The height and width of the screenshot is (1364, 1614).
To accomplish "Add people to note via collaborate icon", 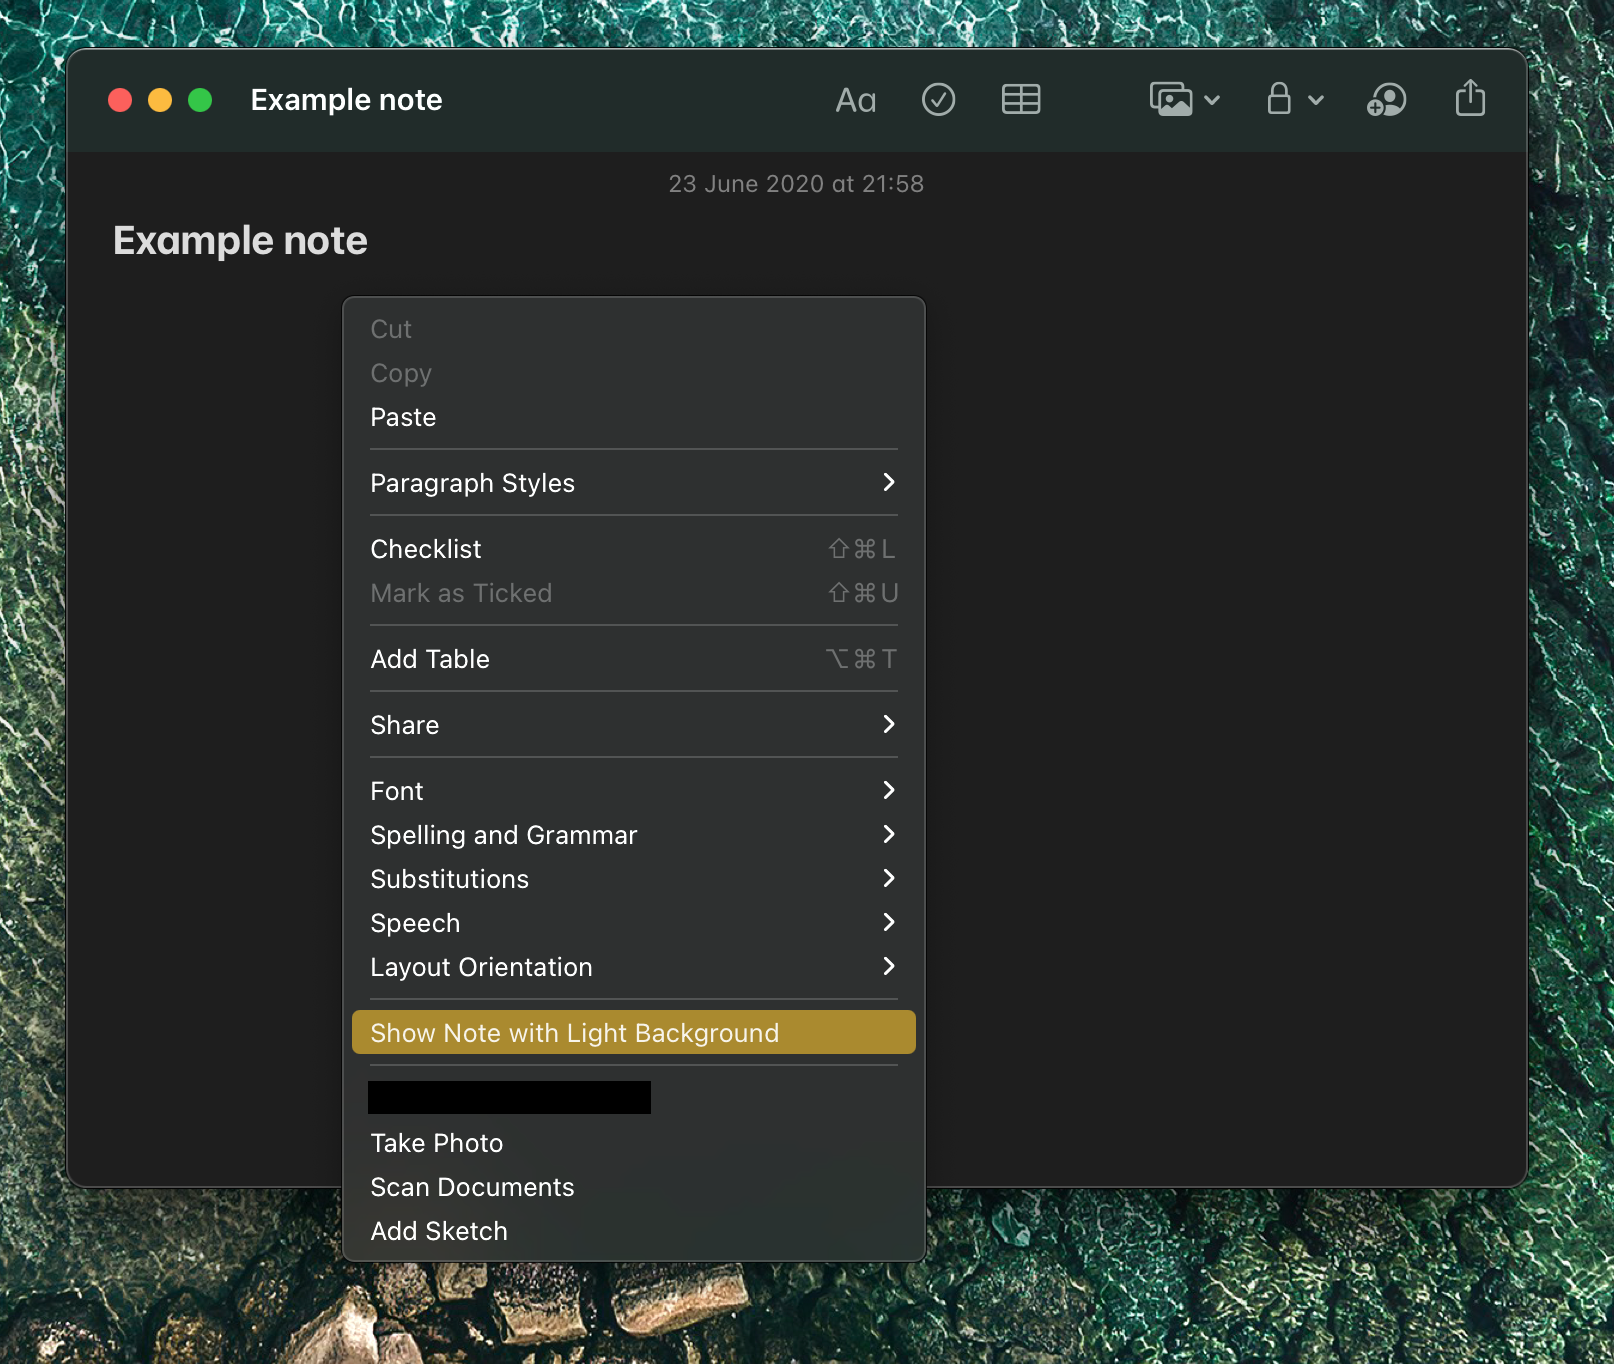I will (x=1387, y=100).
